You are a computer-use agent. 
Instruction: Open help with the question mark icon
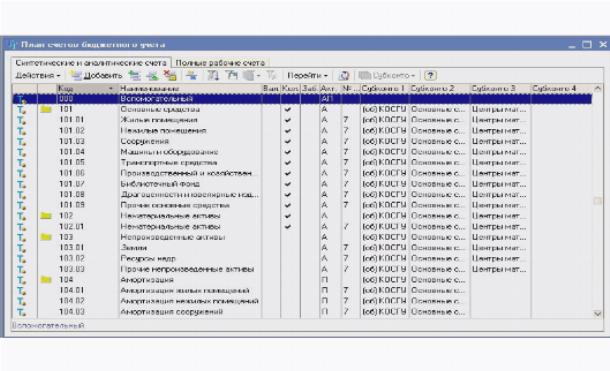[x=430, y=75]
